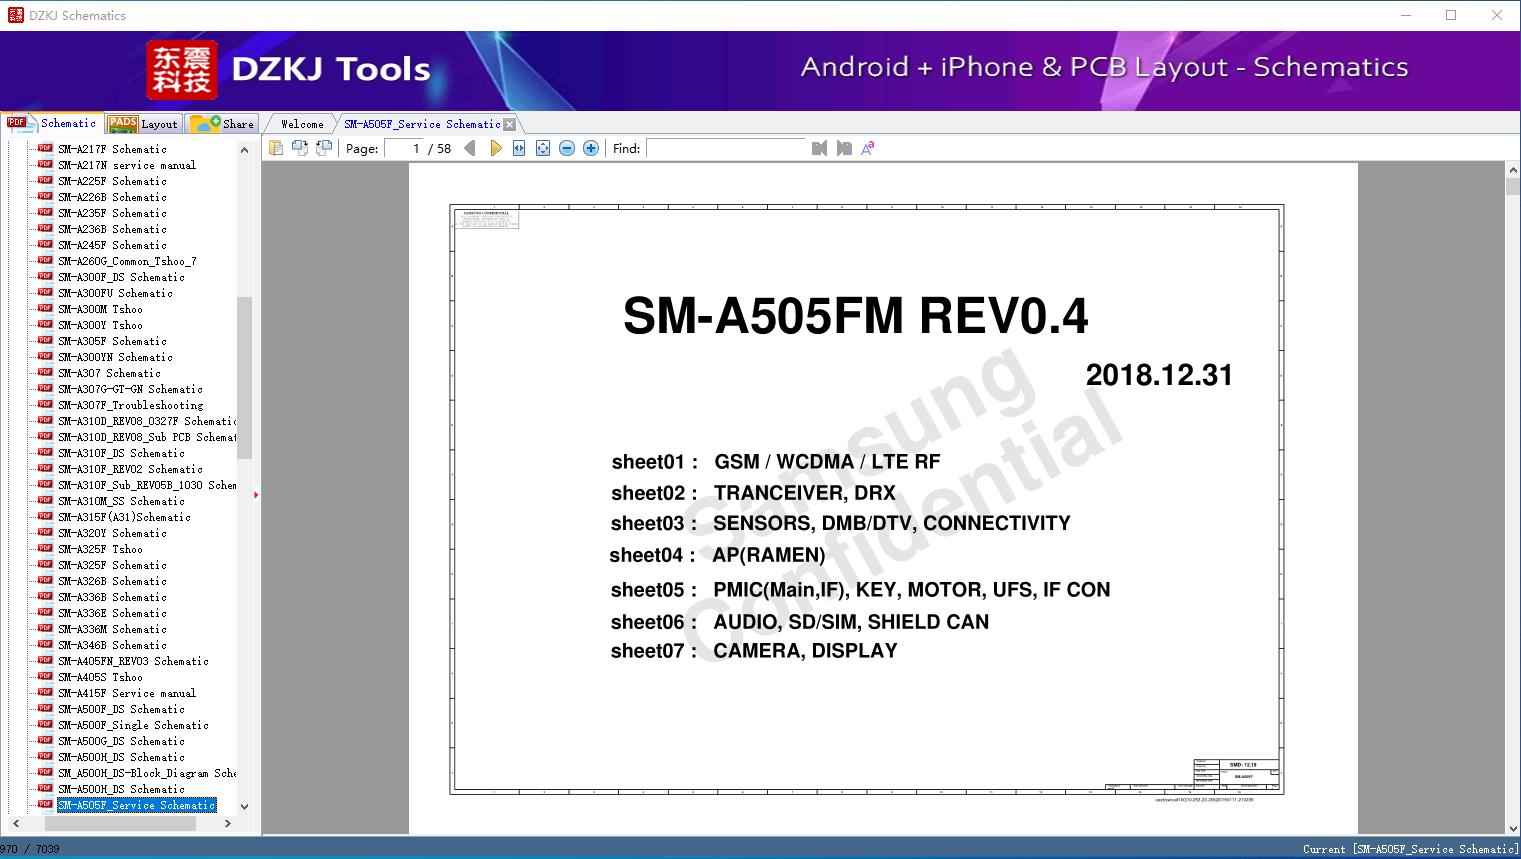Select SM-A415F Service manual
Viewport: 1521px width, 859px height.
click(127, 693)
